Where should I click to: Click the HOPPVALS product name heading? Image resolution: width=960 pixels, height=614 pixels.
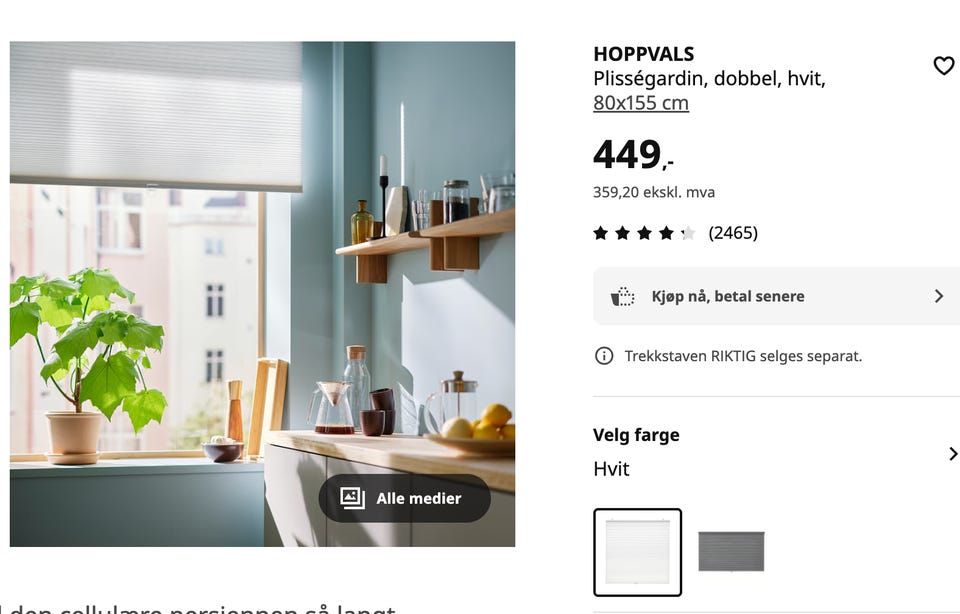(643, 54)
